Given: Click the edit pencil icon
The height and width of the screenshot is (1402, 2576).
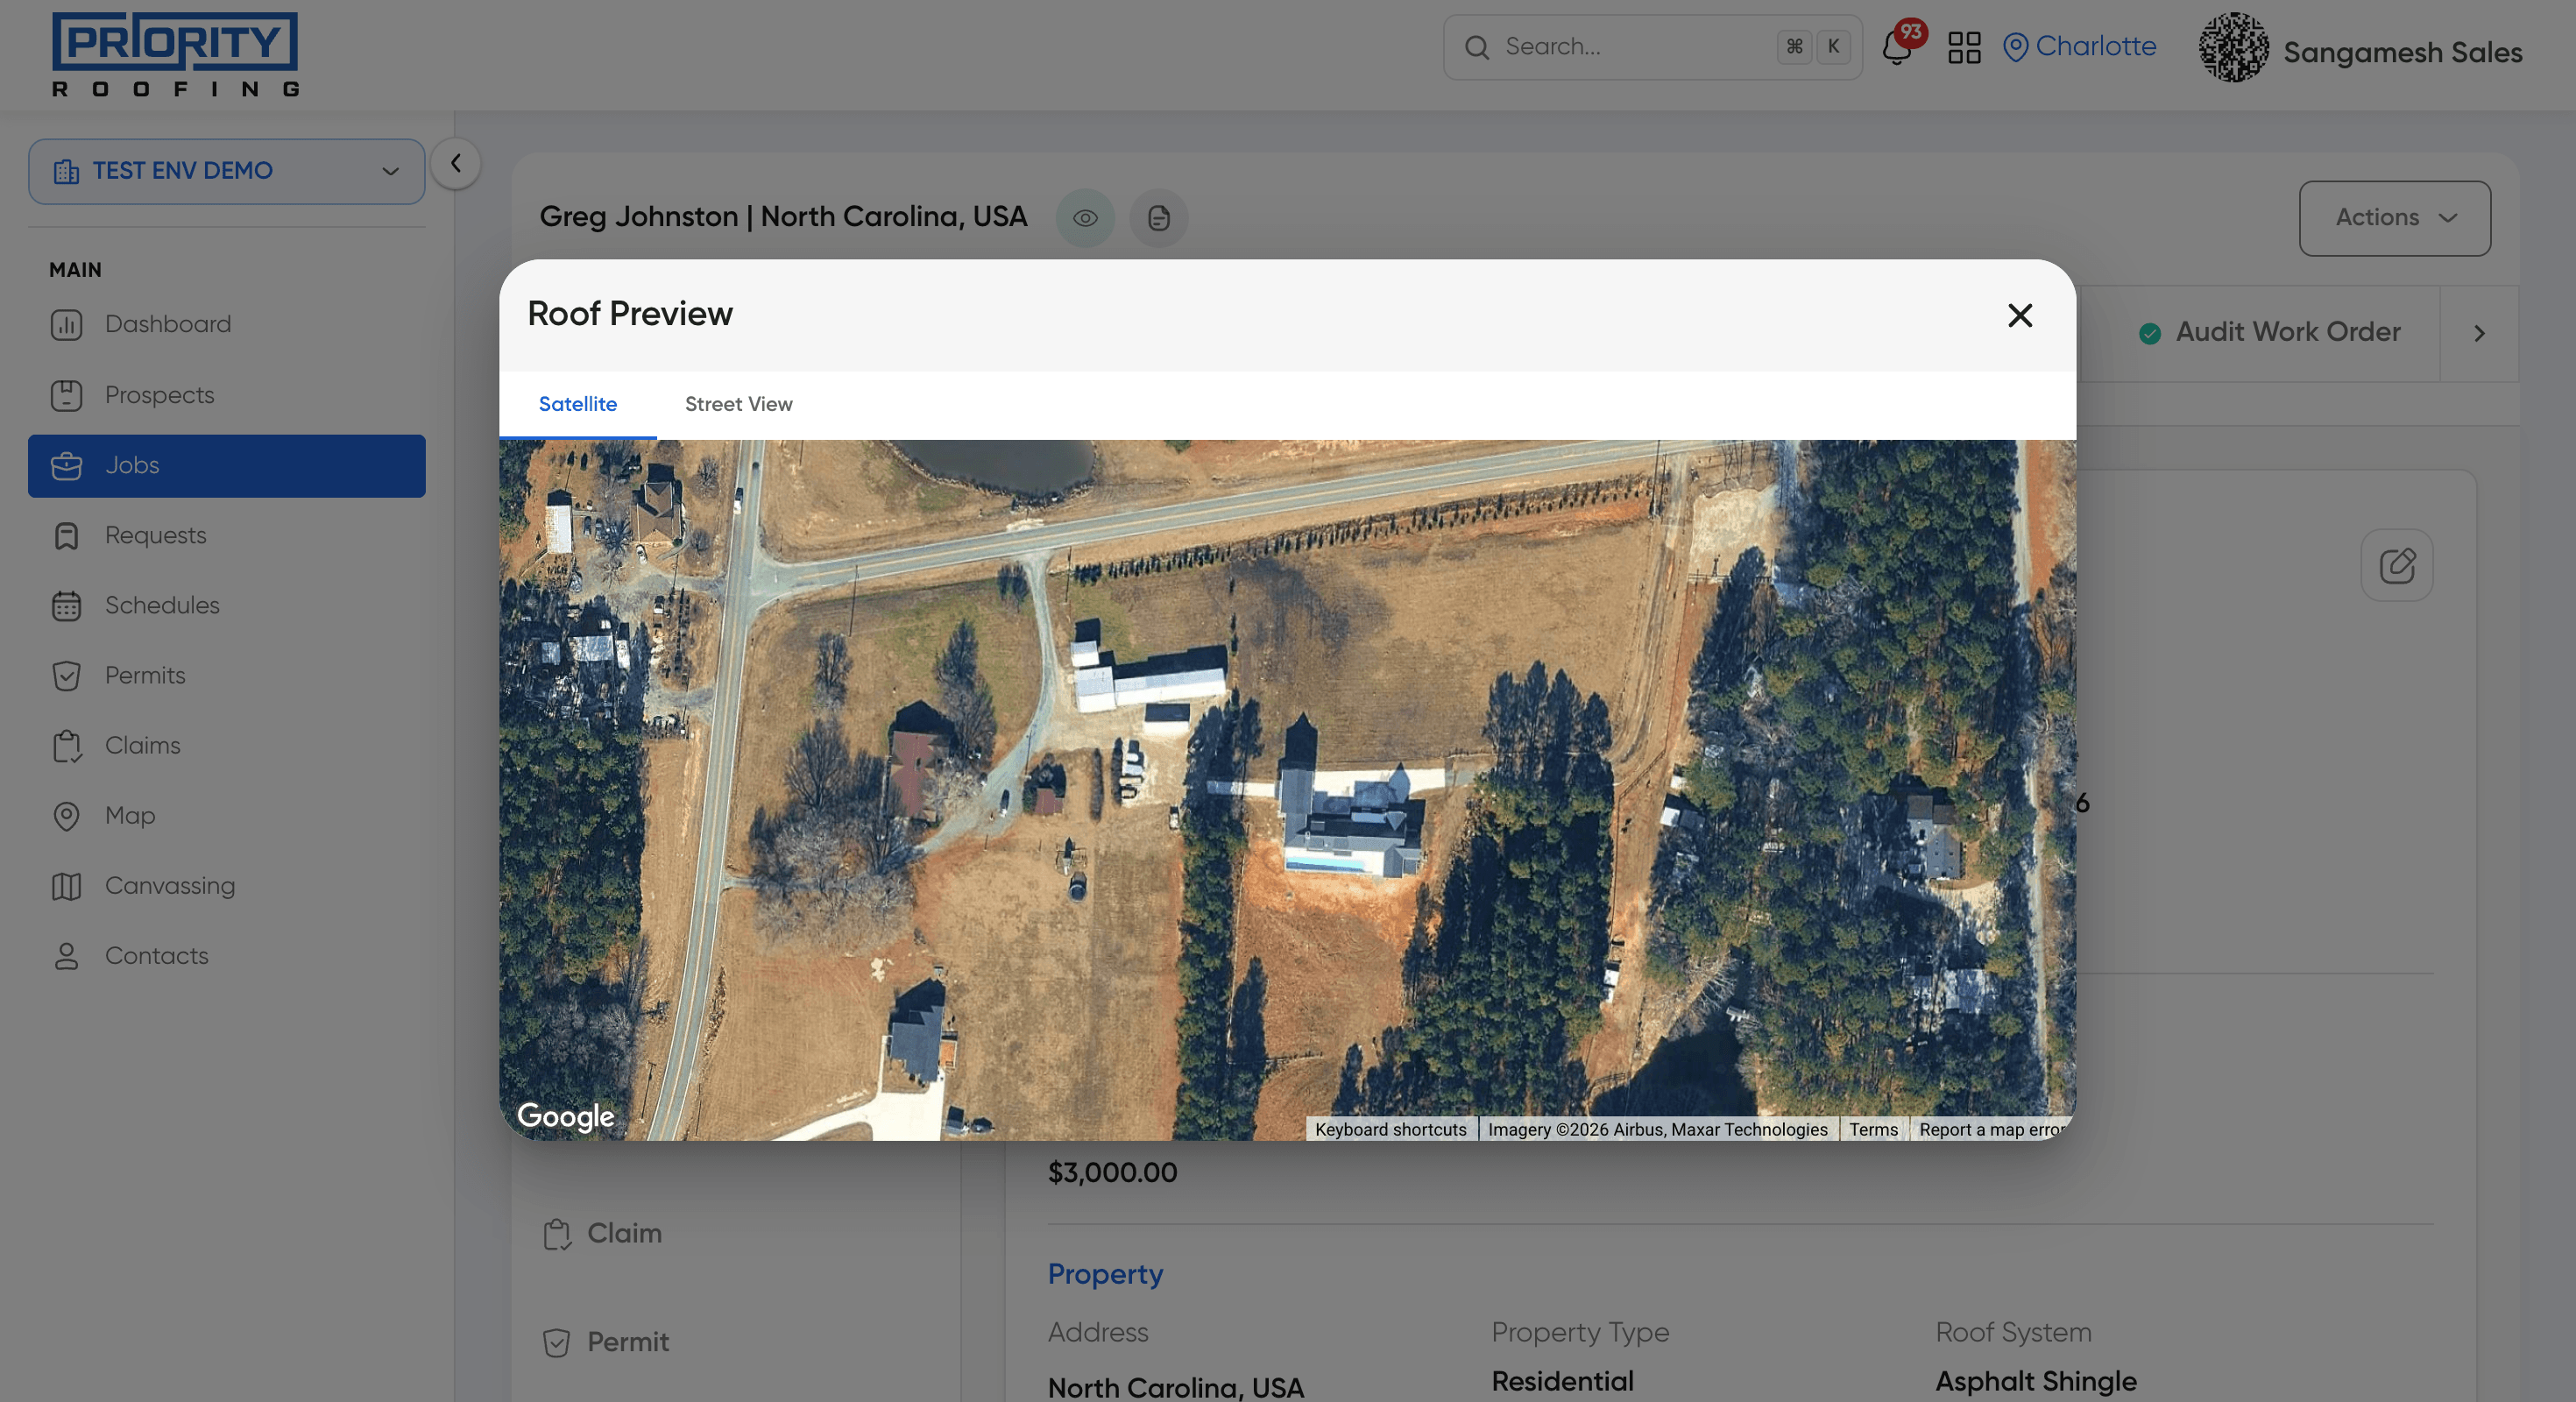Looking at the screenshot, I should pyautogui.click(x=2397, y=566).
